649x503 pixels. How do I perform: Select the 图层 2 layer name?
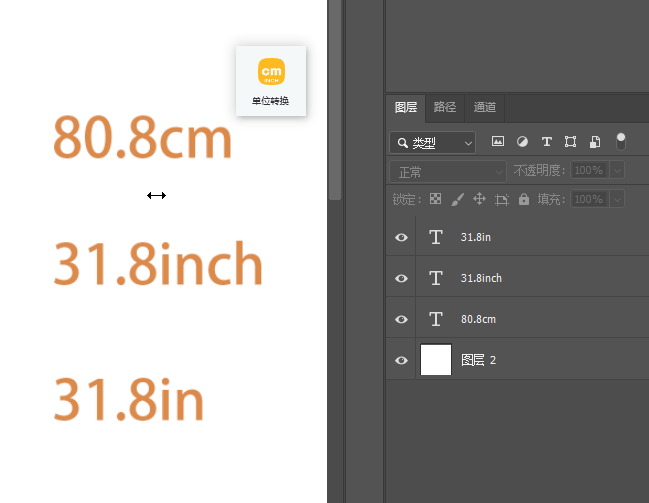click(478, 360)
